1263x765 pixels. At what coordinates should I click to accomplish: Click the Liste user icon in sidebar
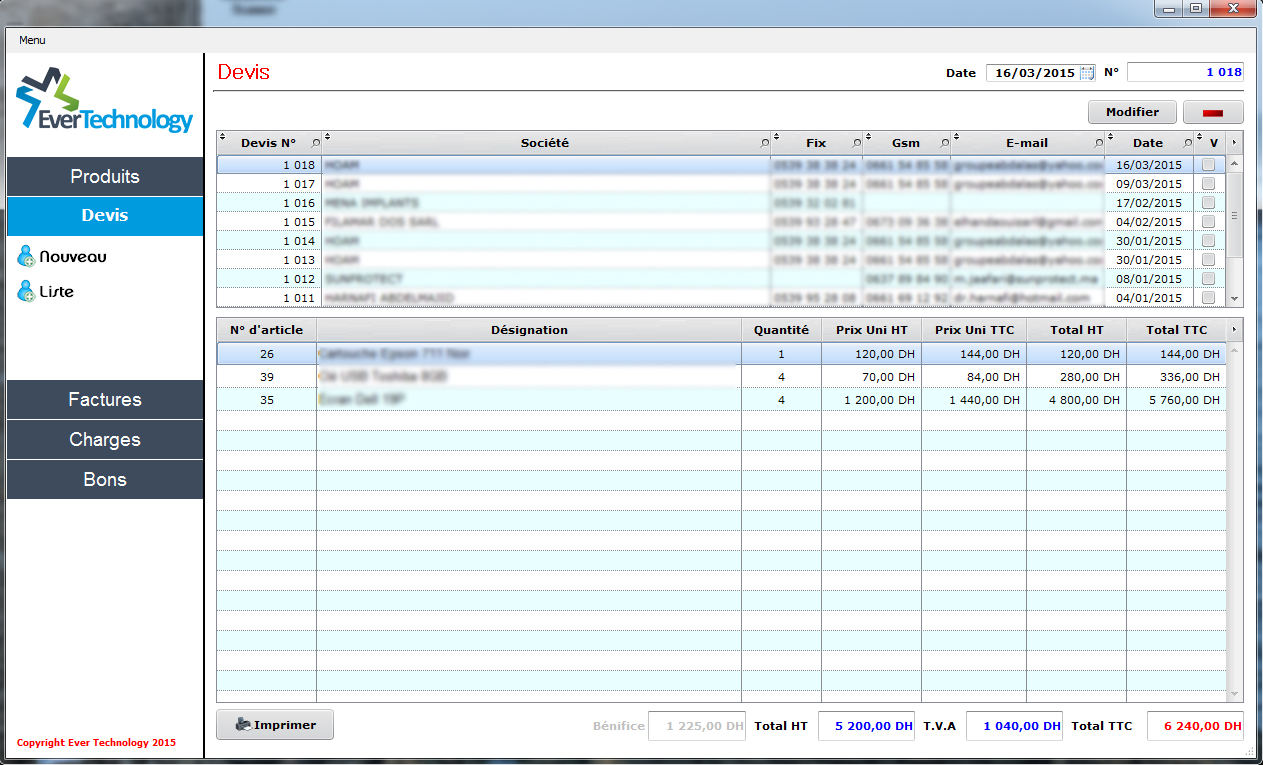(x=26, y=292)
